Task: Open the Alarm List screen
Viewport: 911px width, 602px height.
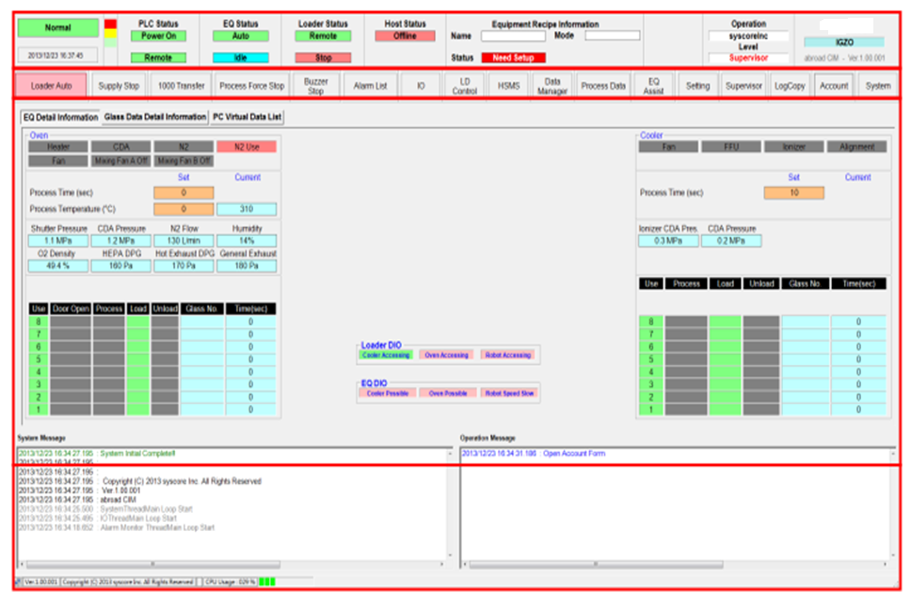Action: [368, 86]
